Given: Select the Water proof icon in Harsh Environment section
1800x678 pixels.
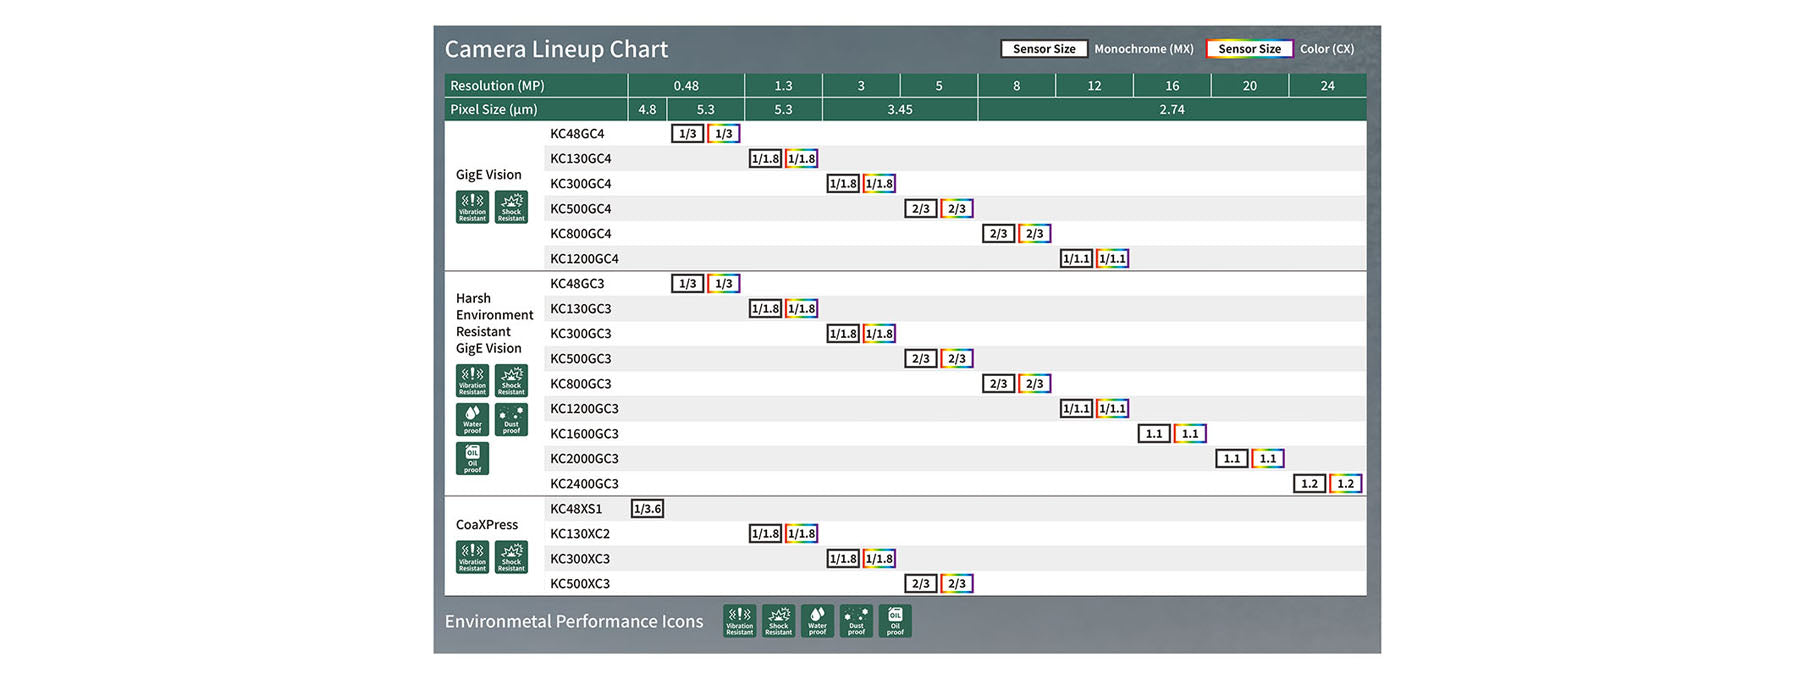Looking at the screenshot, I should pyautogui.click(x=472, y=419).
